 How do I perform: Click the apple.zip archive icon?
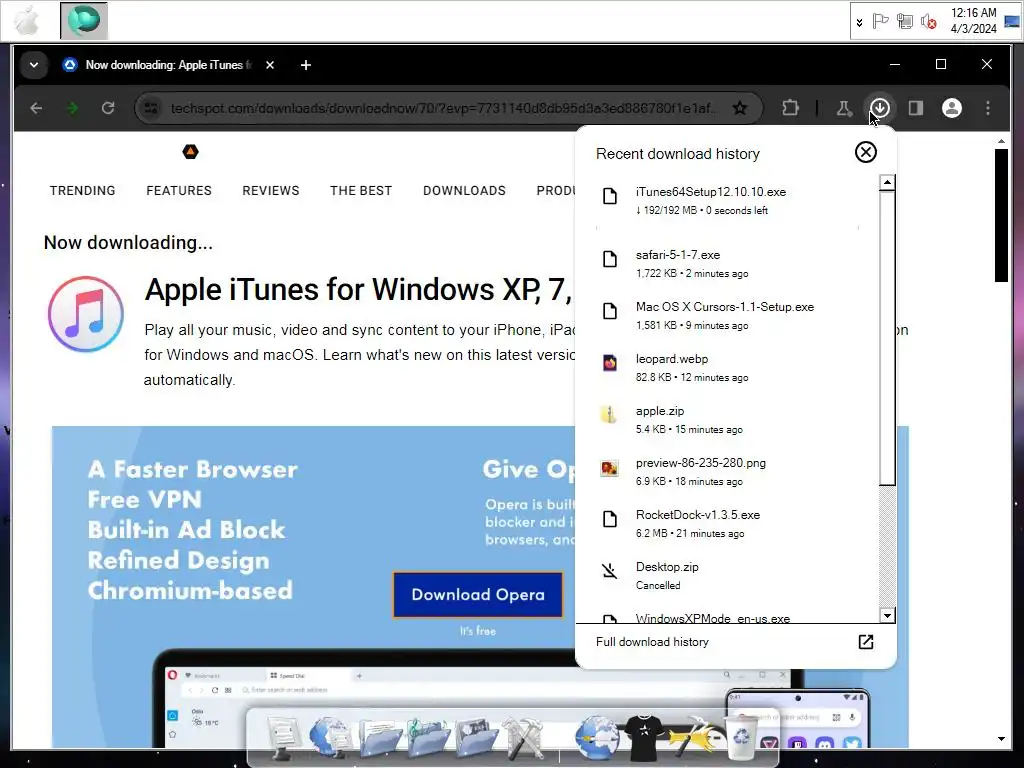[609, 415]
